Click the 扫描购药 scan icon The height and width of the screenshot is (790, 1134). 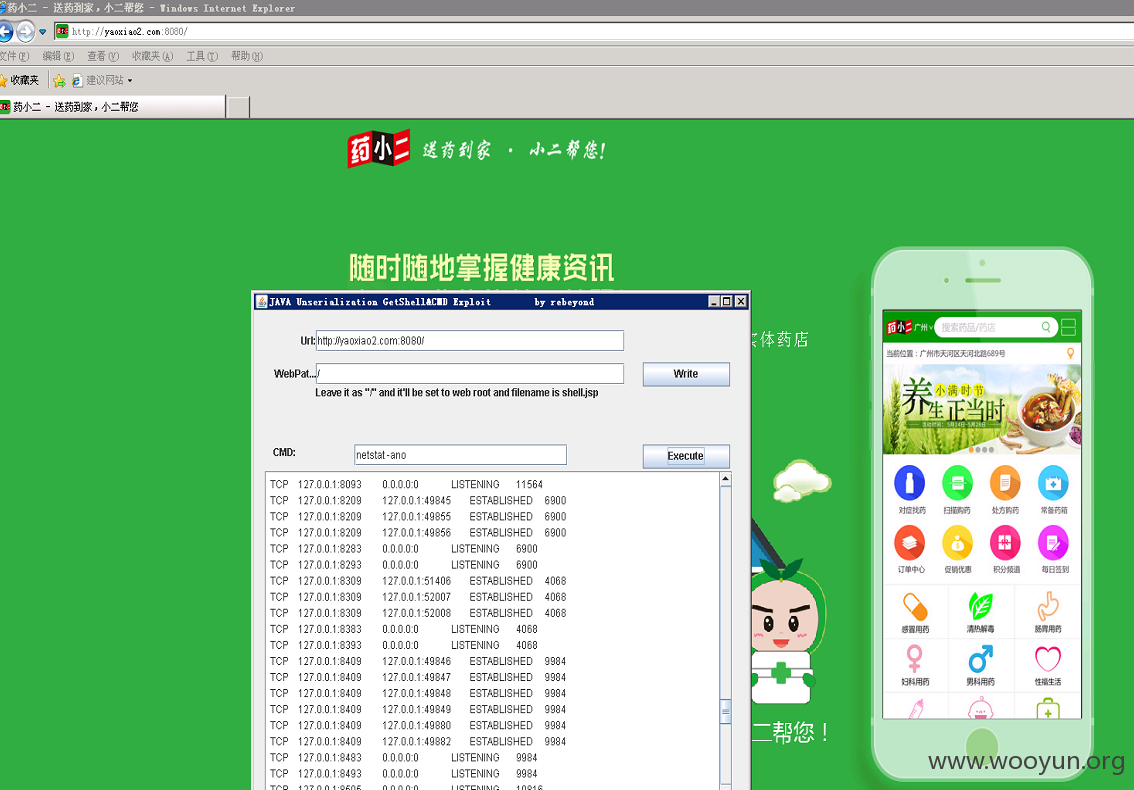tap(958, 483)
